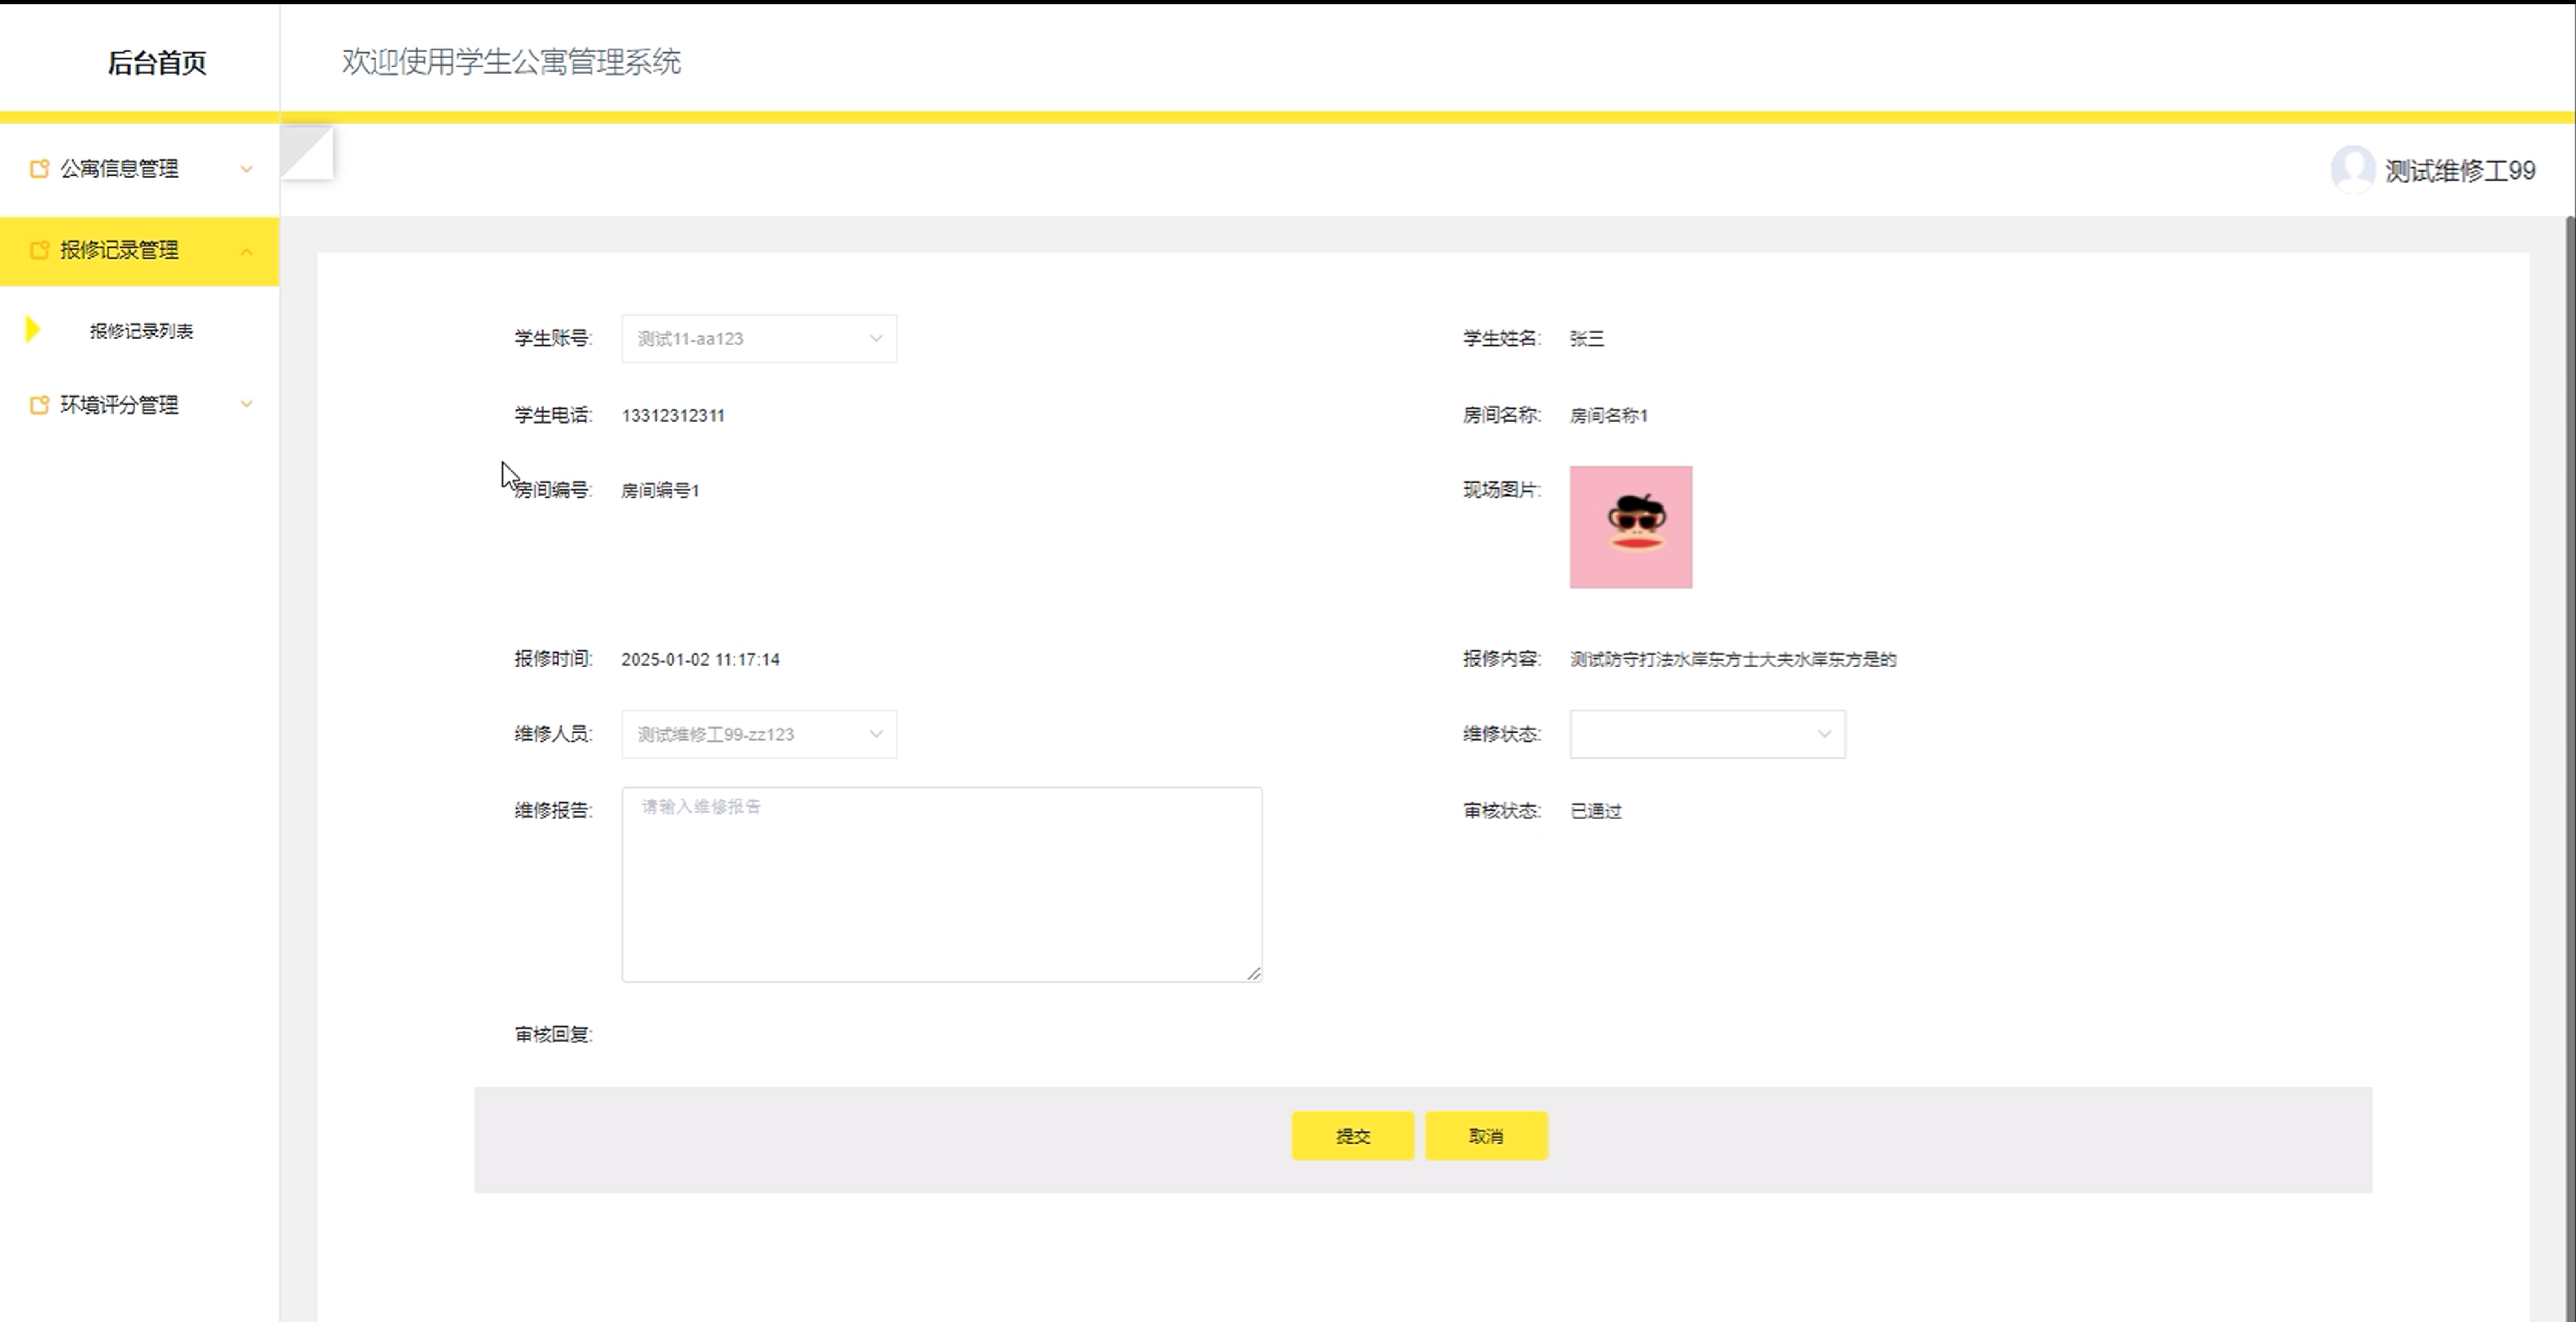Click the 测试维修工99 username

point(2459,171)
